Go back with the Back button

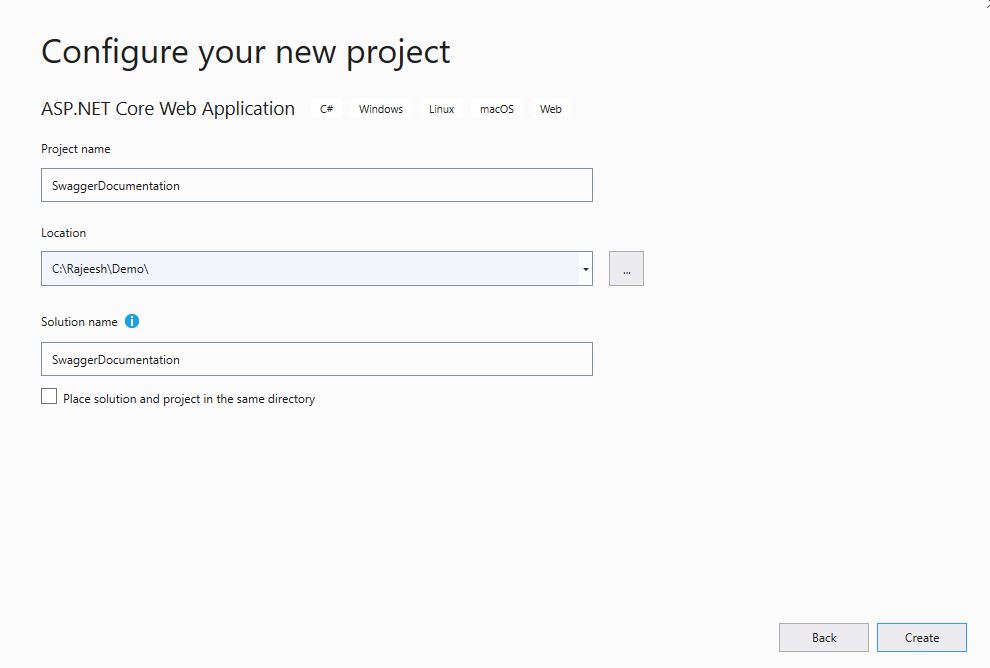click(x=823, y=638)
